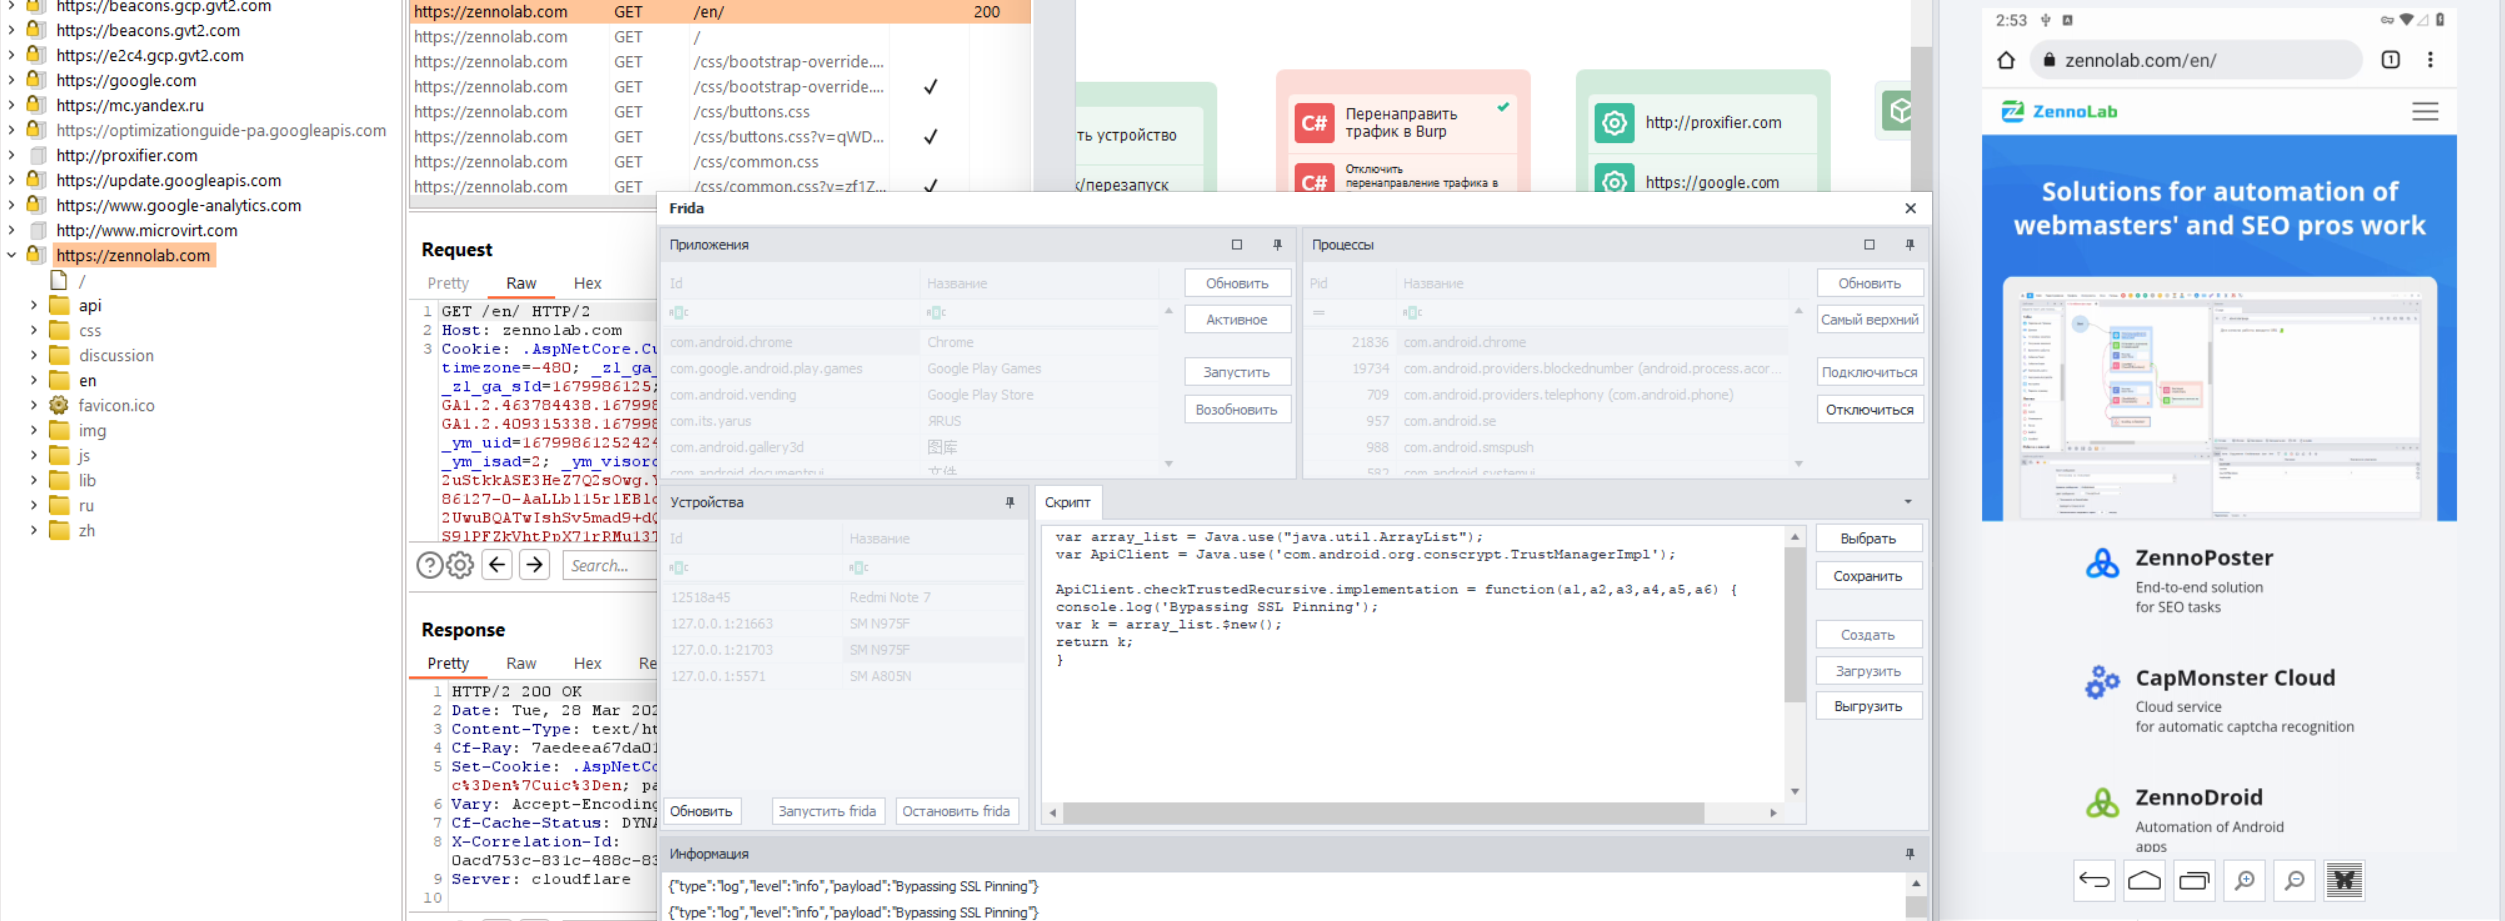
Task: Toggle pin on Приложения panel
Action: tap(1277, 245)
